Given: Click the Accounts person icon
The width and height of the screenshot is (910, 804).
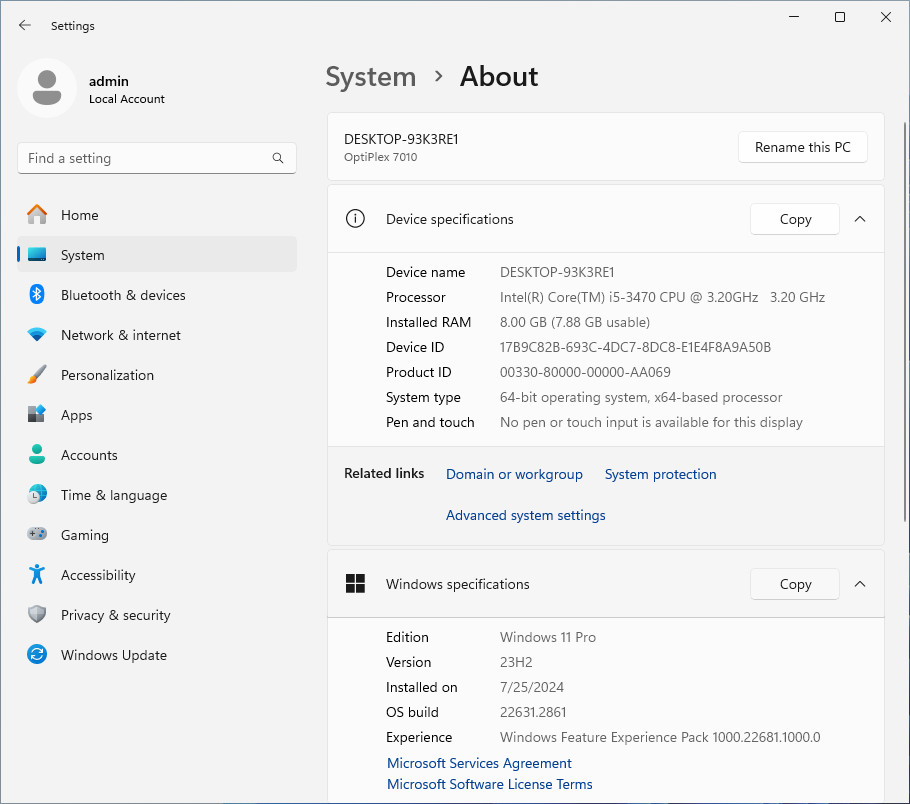Looking at the screenshot, I should click(37, 455).
